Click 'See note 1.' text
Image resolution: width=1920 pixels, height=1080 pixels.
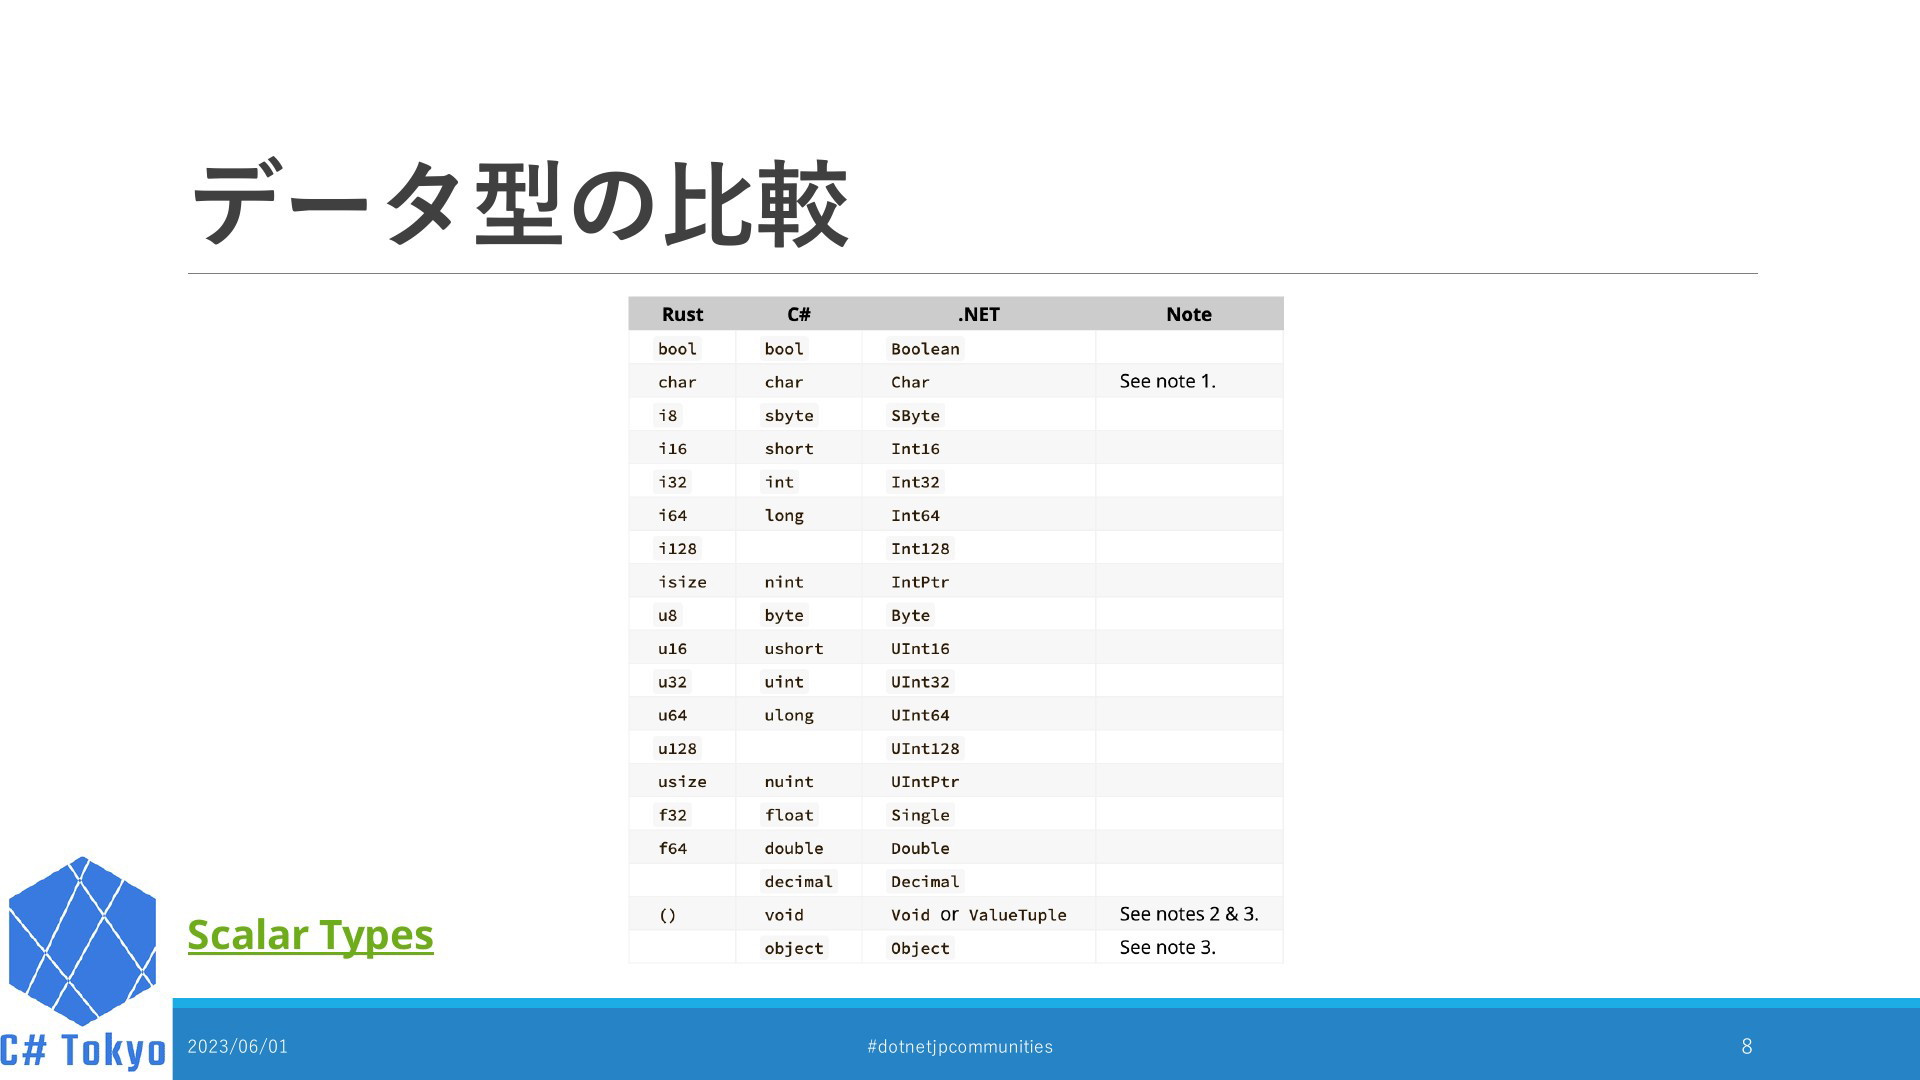click(1167, 381)
